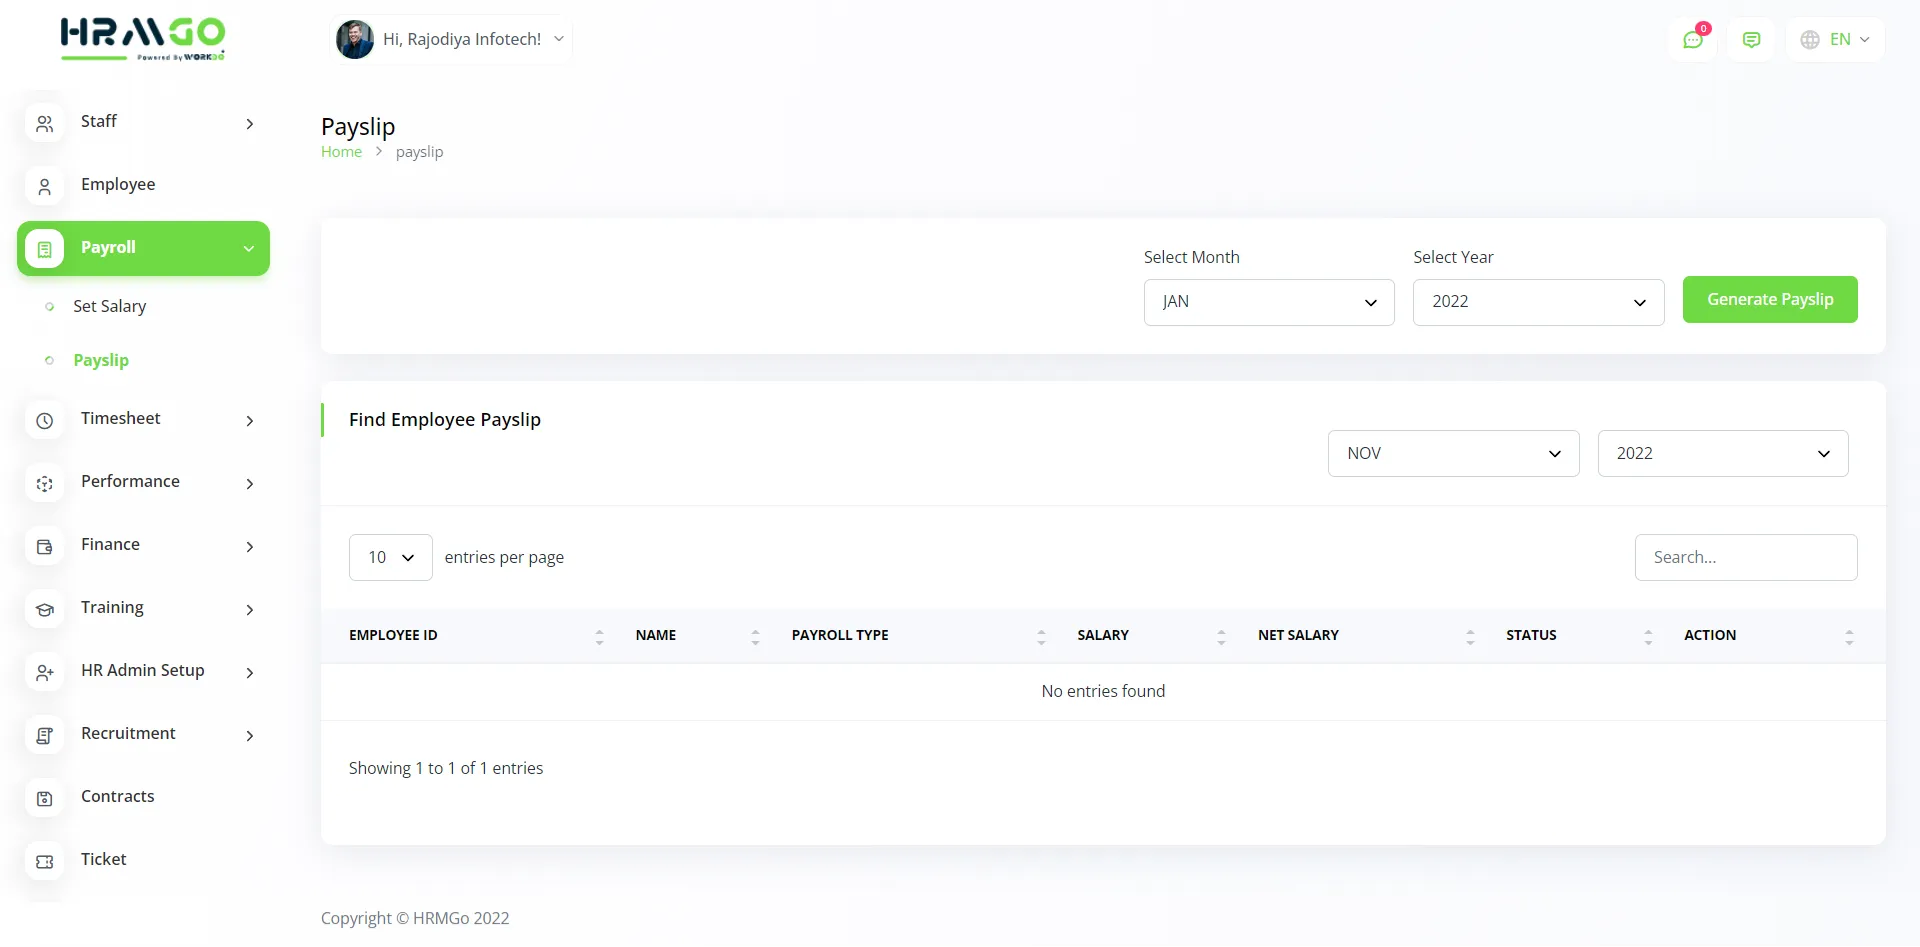This screenshot has width=1920, height=947.
Task: Click the HRMGo logo
Action: 143,39
